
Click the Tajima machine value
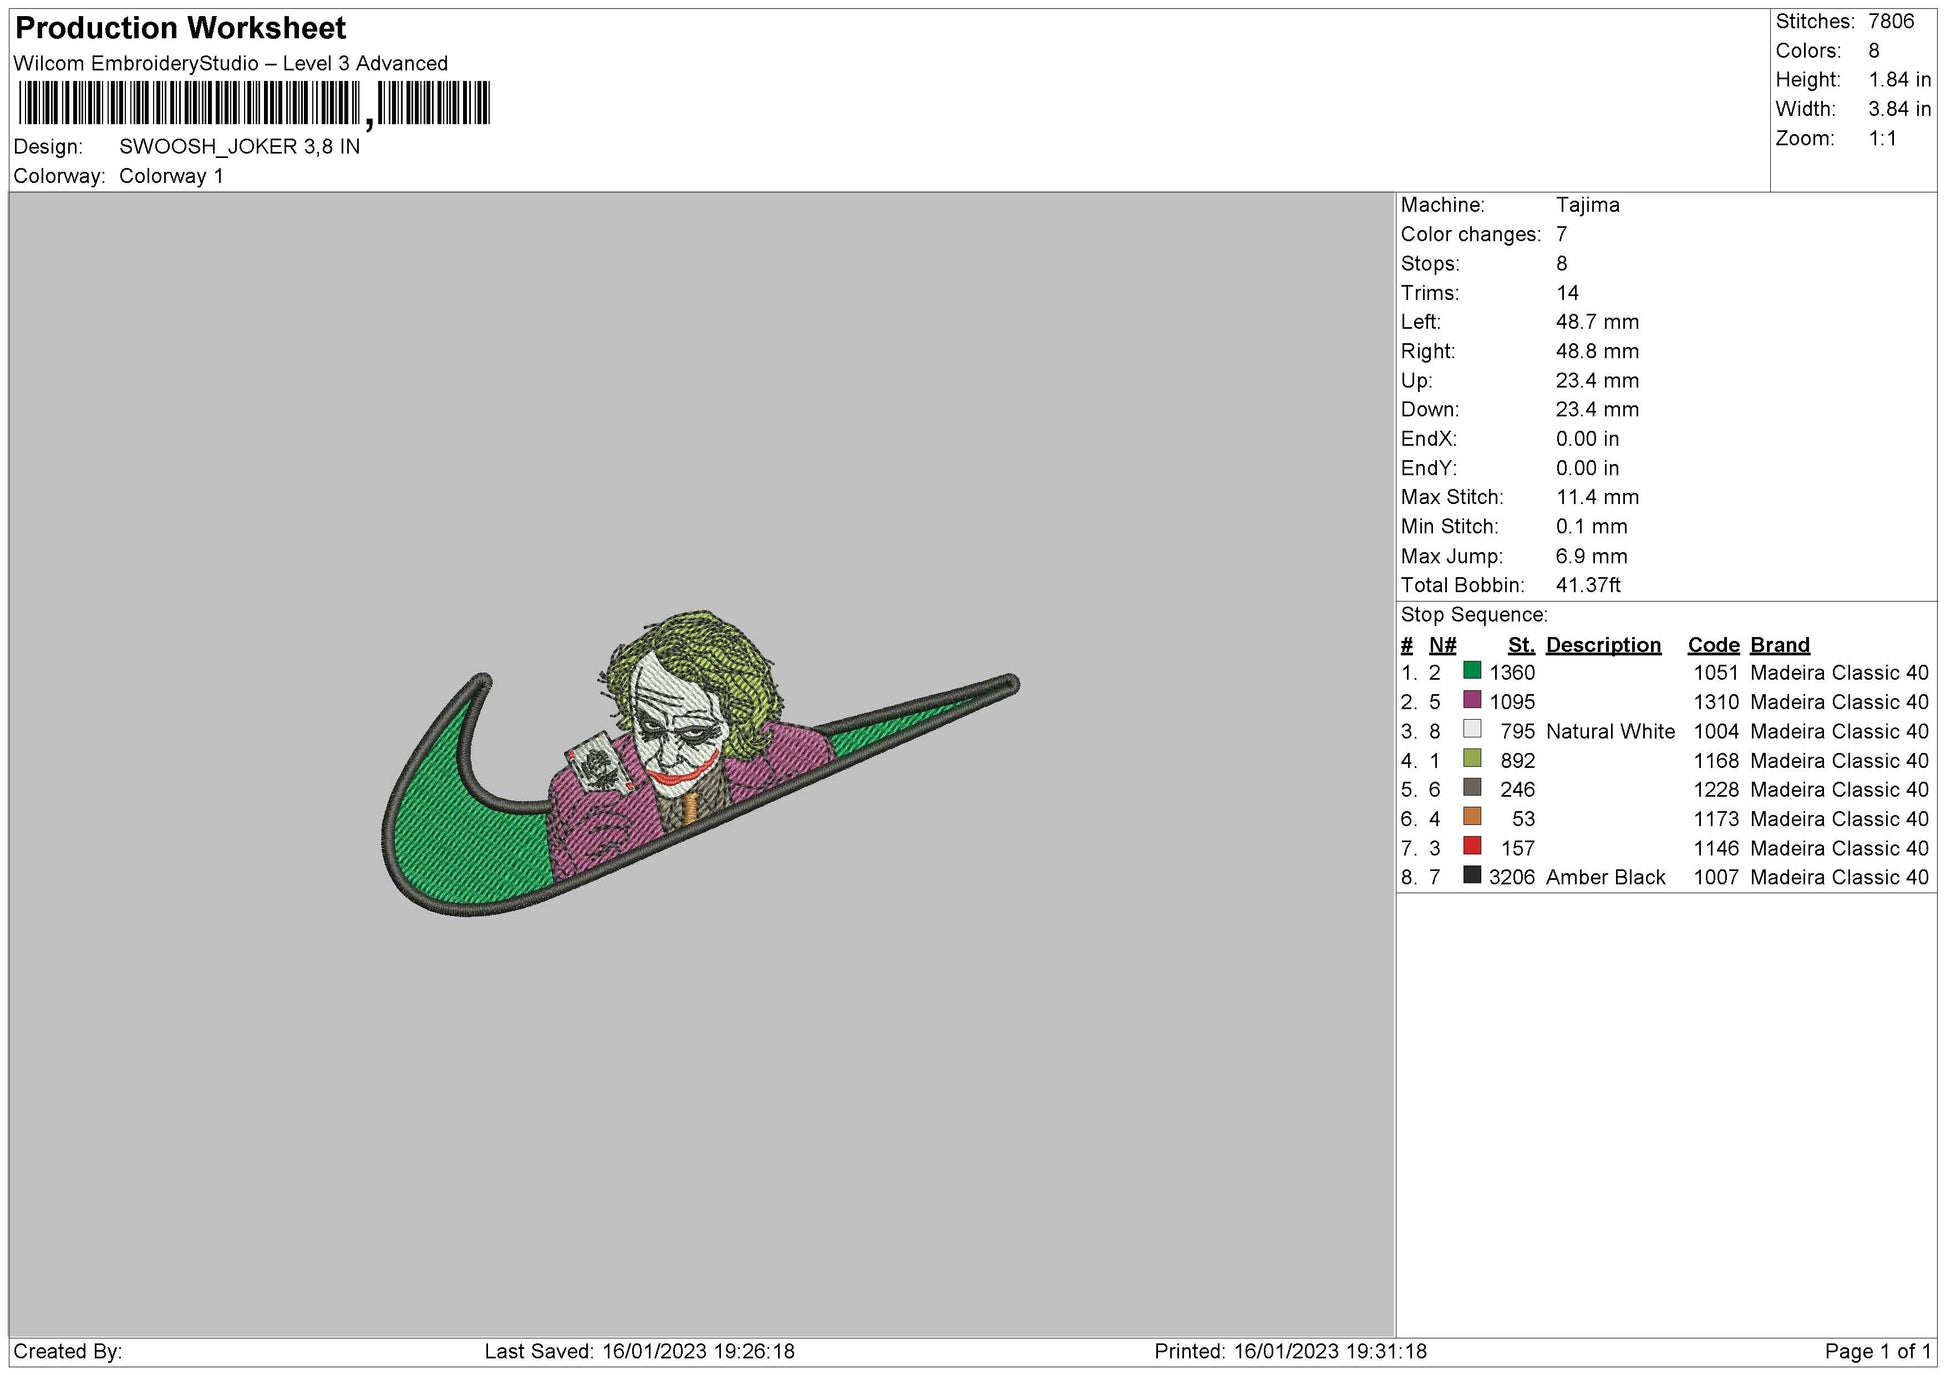coord(1587,205)
